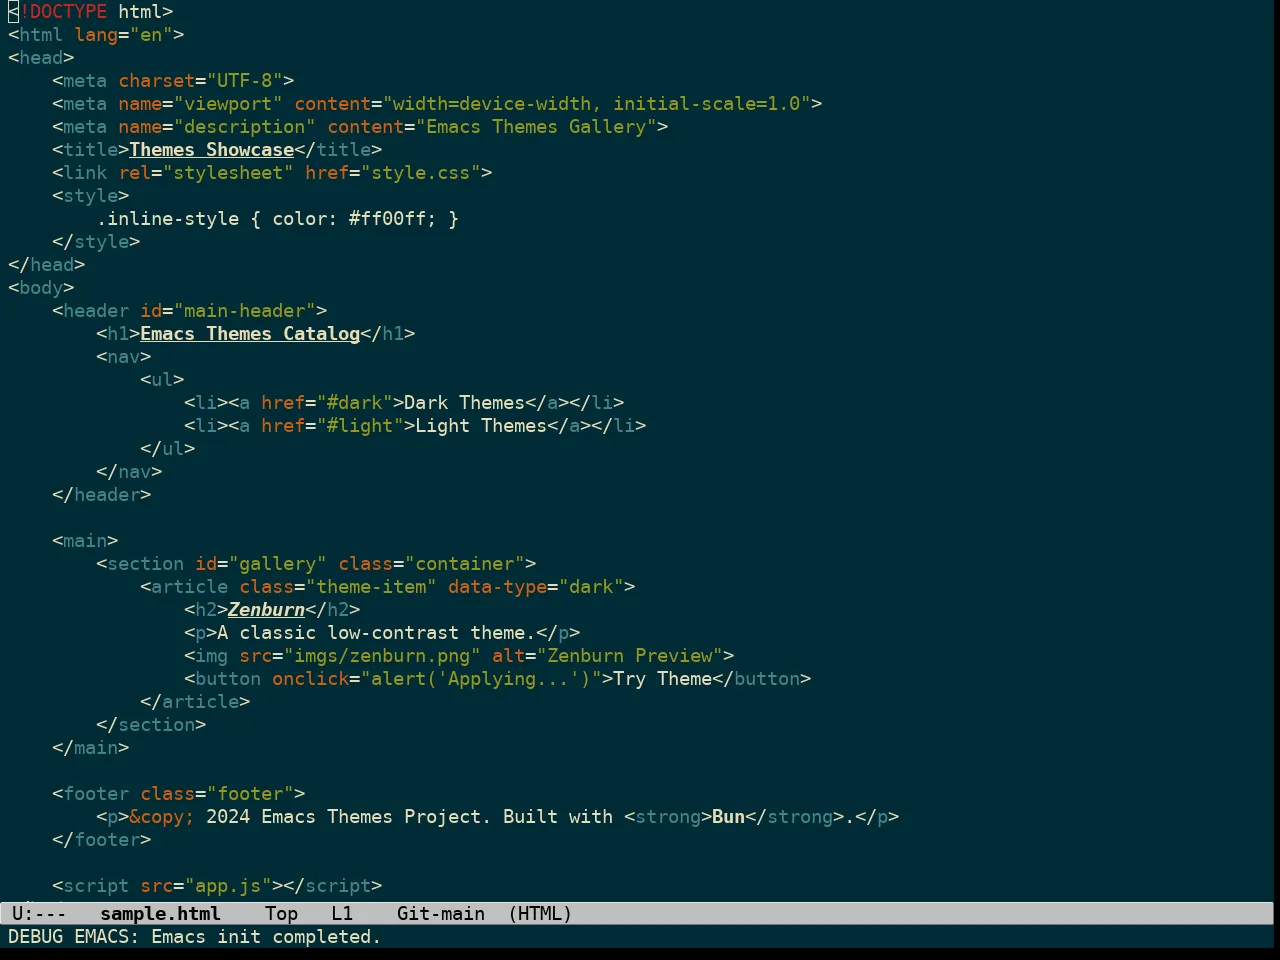
Task: Click the "A classic low-contrast theme." text
Action: click(376, 632)
